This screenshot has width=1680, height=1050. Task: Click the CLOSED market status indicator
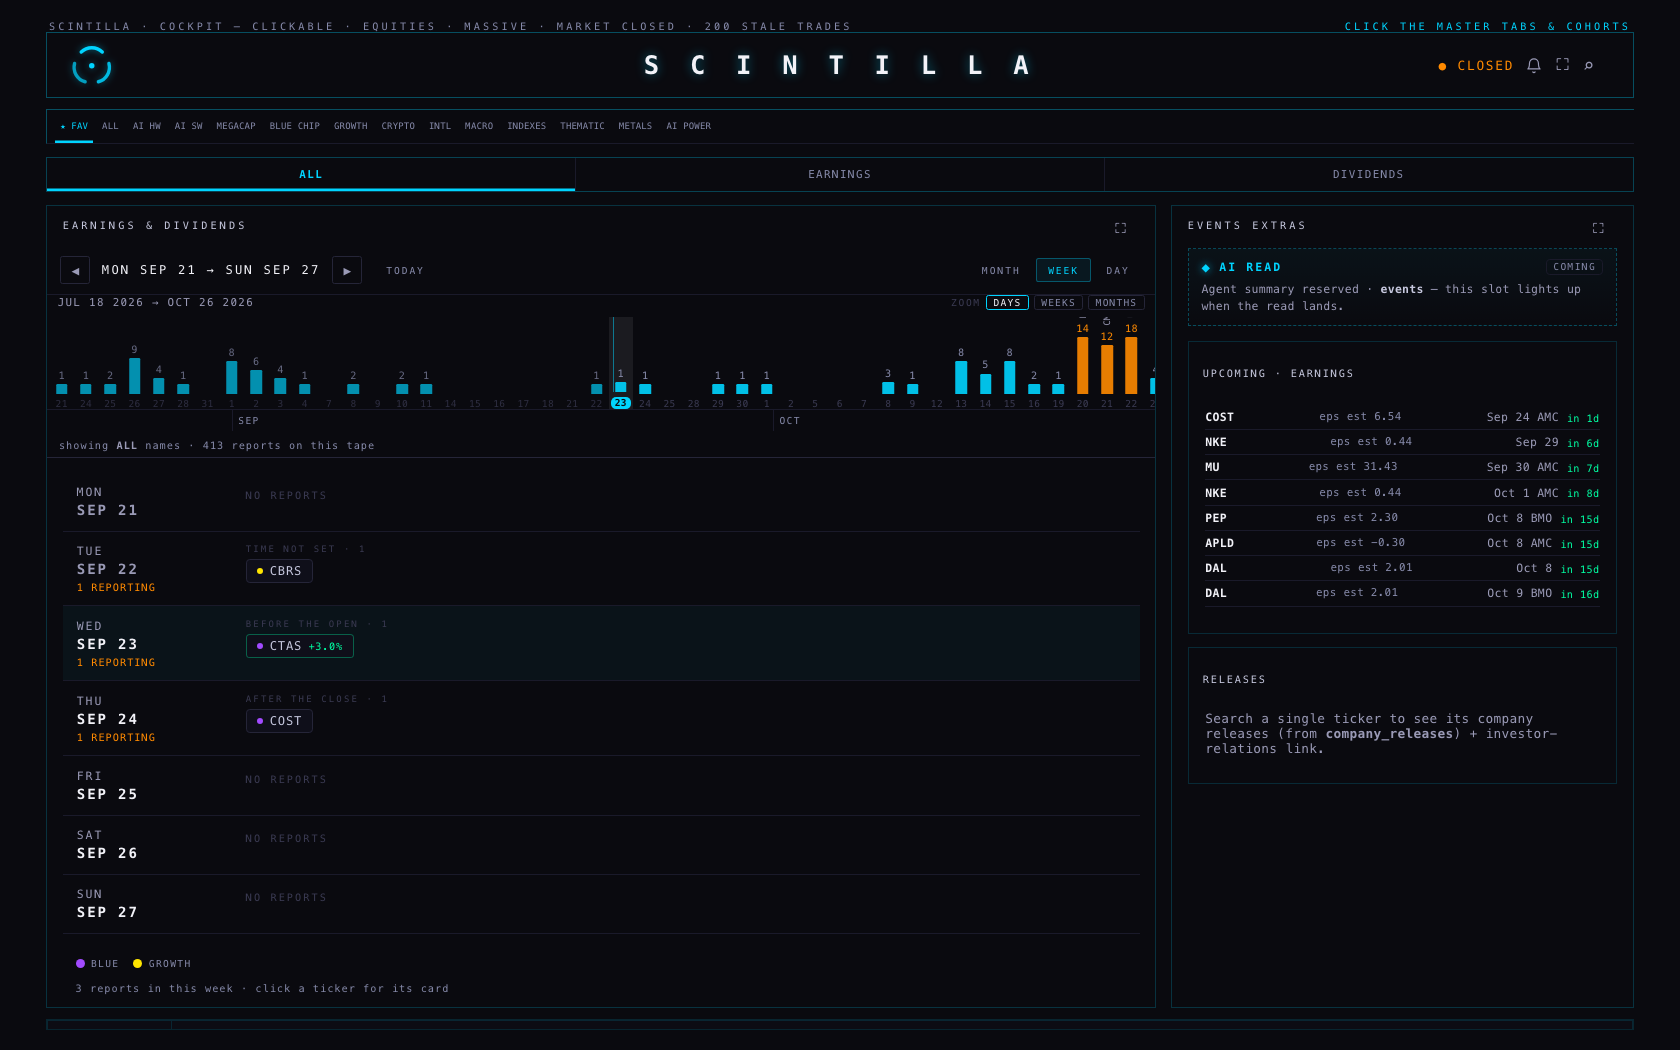pyautogui.click(x=1476, y=66)
